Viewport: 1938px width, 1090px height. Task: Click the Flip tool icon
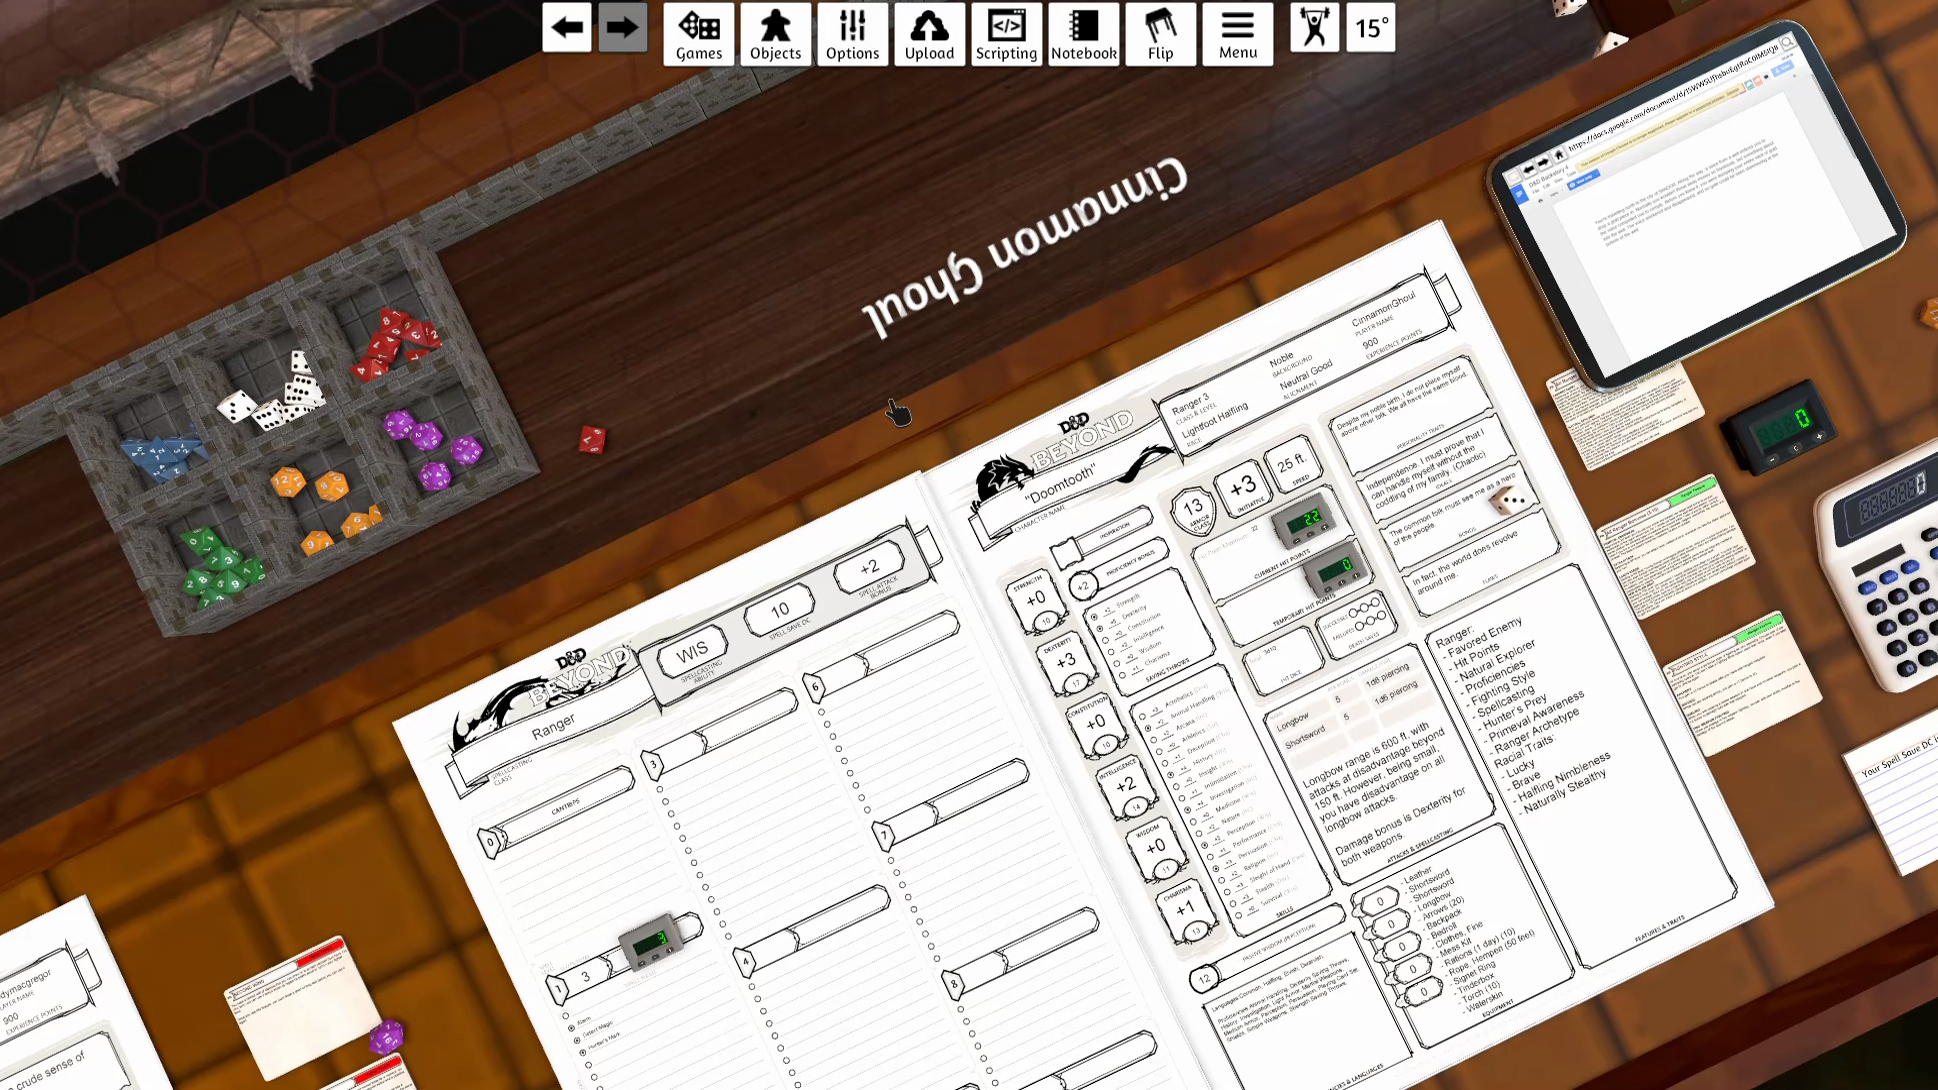(1159, 33)
